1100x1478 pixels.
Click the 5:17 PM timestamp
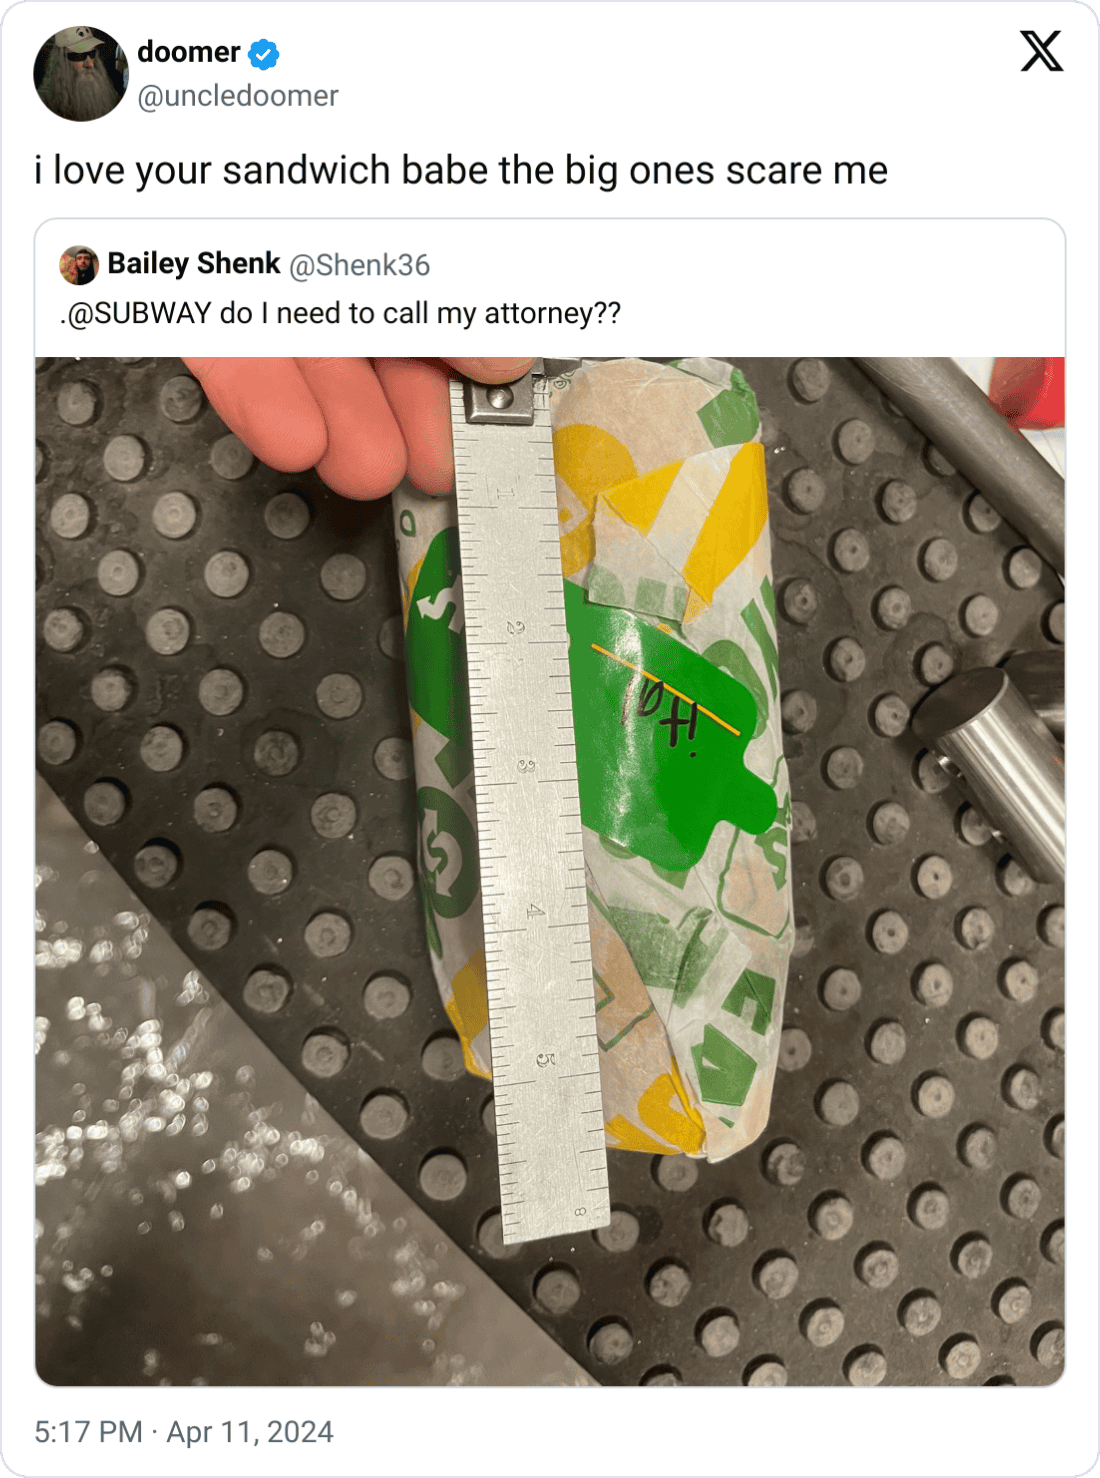coord(88,1432)
